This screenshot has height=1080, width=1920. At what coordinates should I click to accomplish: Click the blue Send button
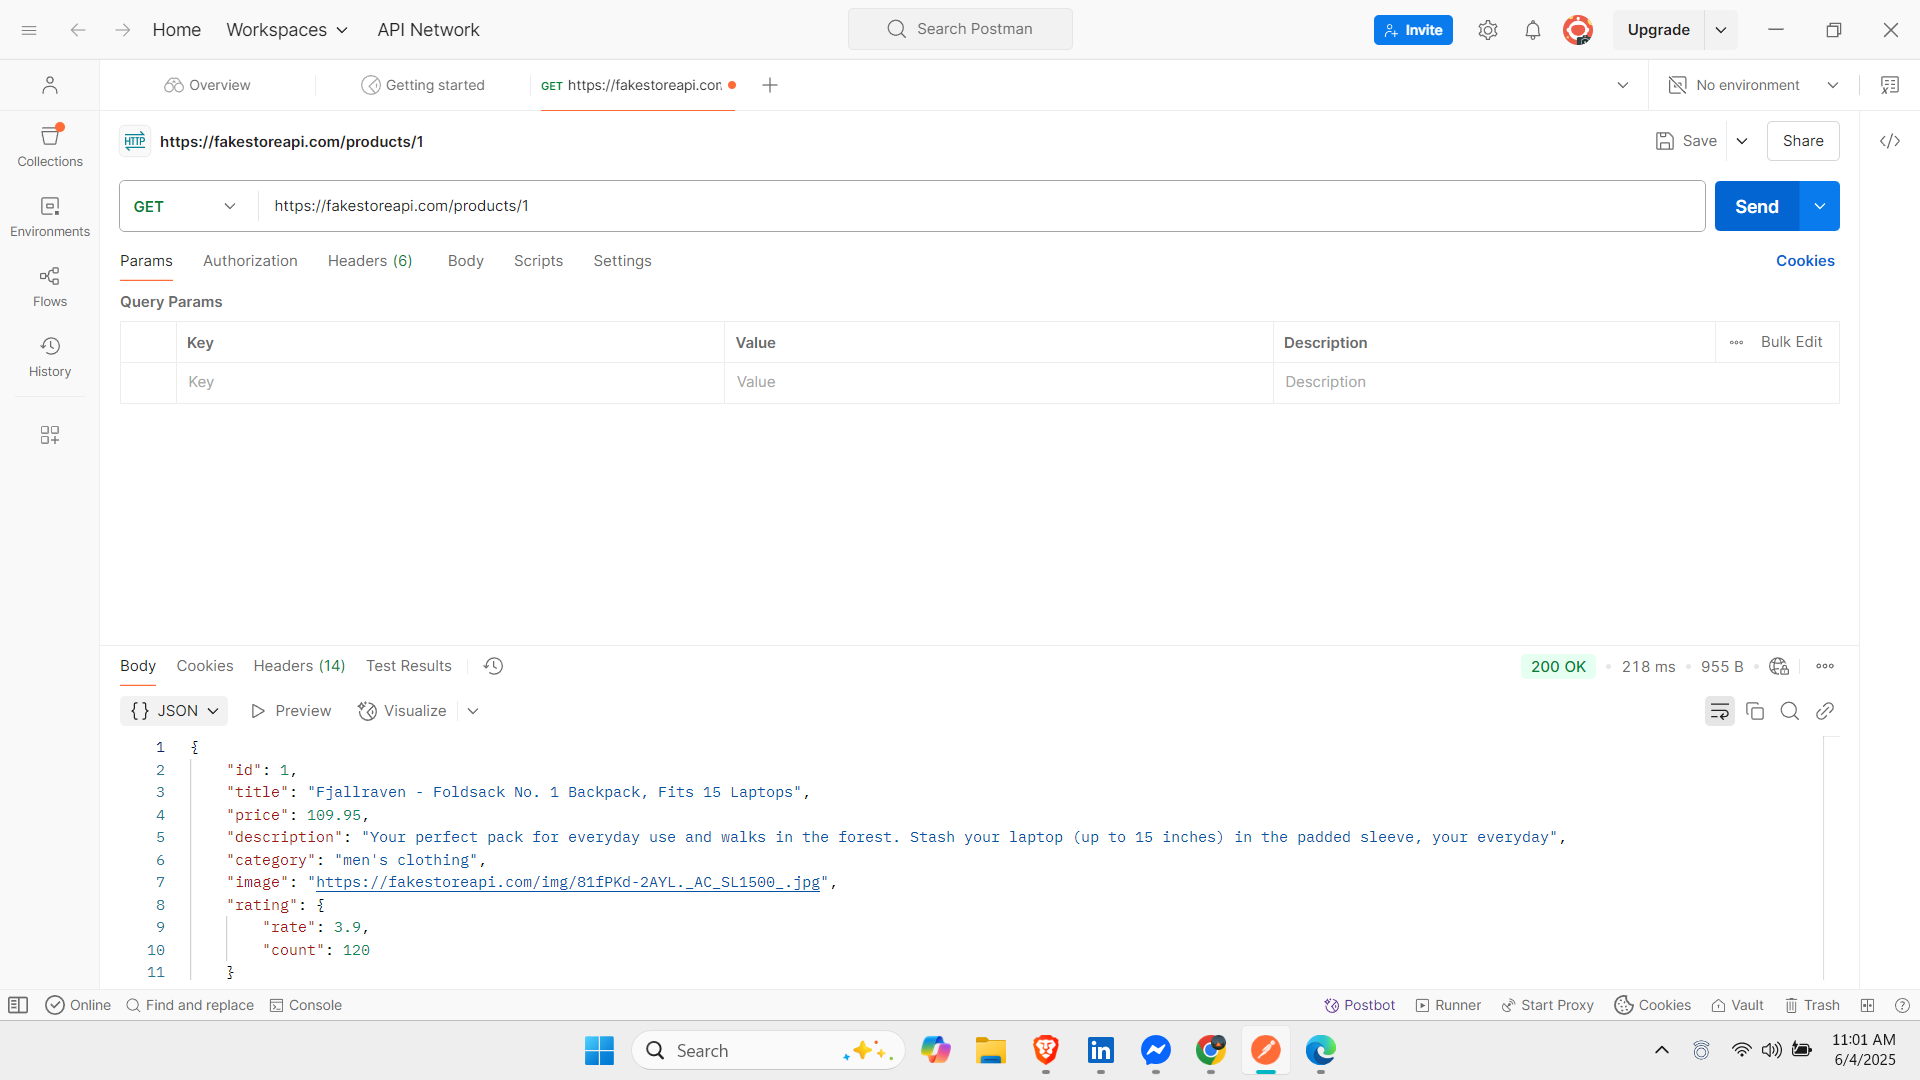pos(1756,206)
